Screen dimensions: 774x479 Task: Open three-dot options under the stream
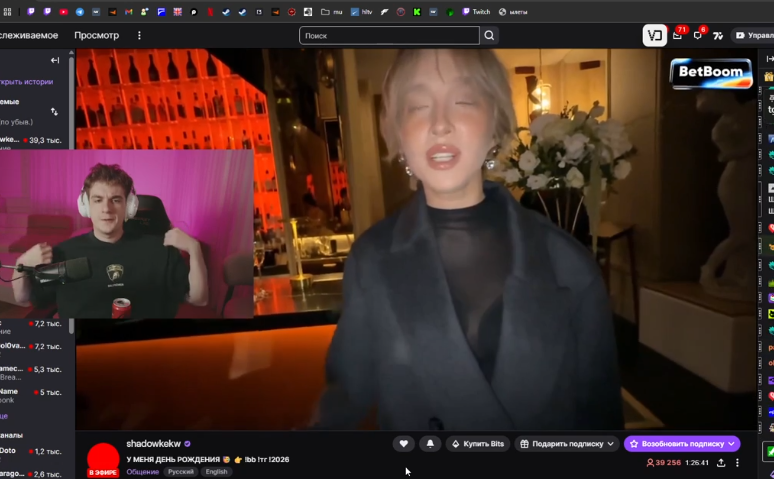point(737,463)
